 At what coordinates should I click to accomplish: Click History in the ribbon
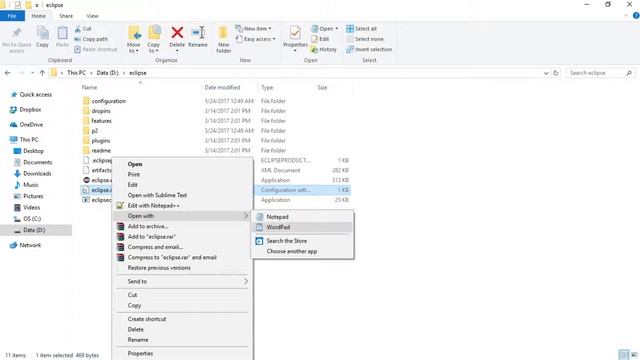pyautogui.click(x=324, y=49)
